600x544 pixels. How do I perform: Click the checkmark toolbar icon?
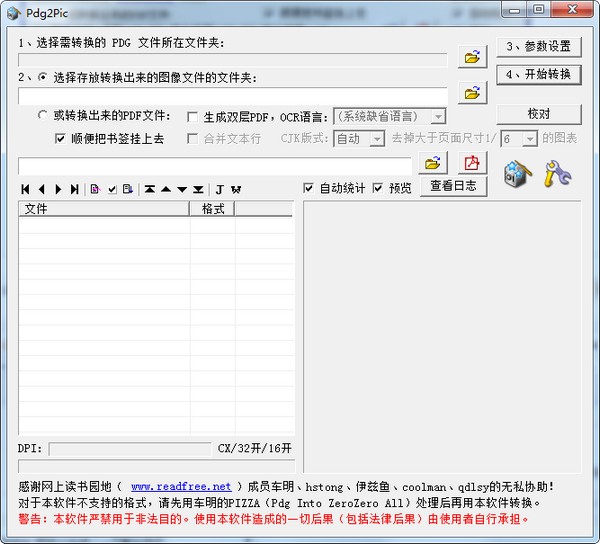112,189
